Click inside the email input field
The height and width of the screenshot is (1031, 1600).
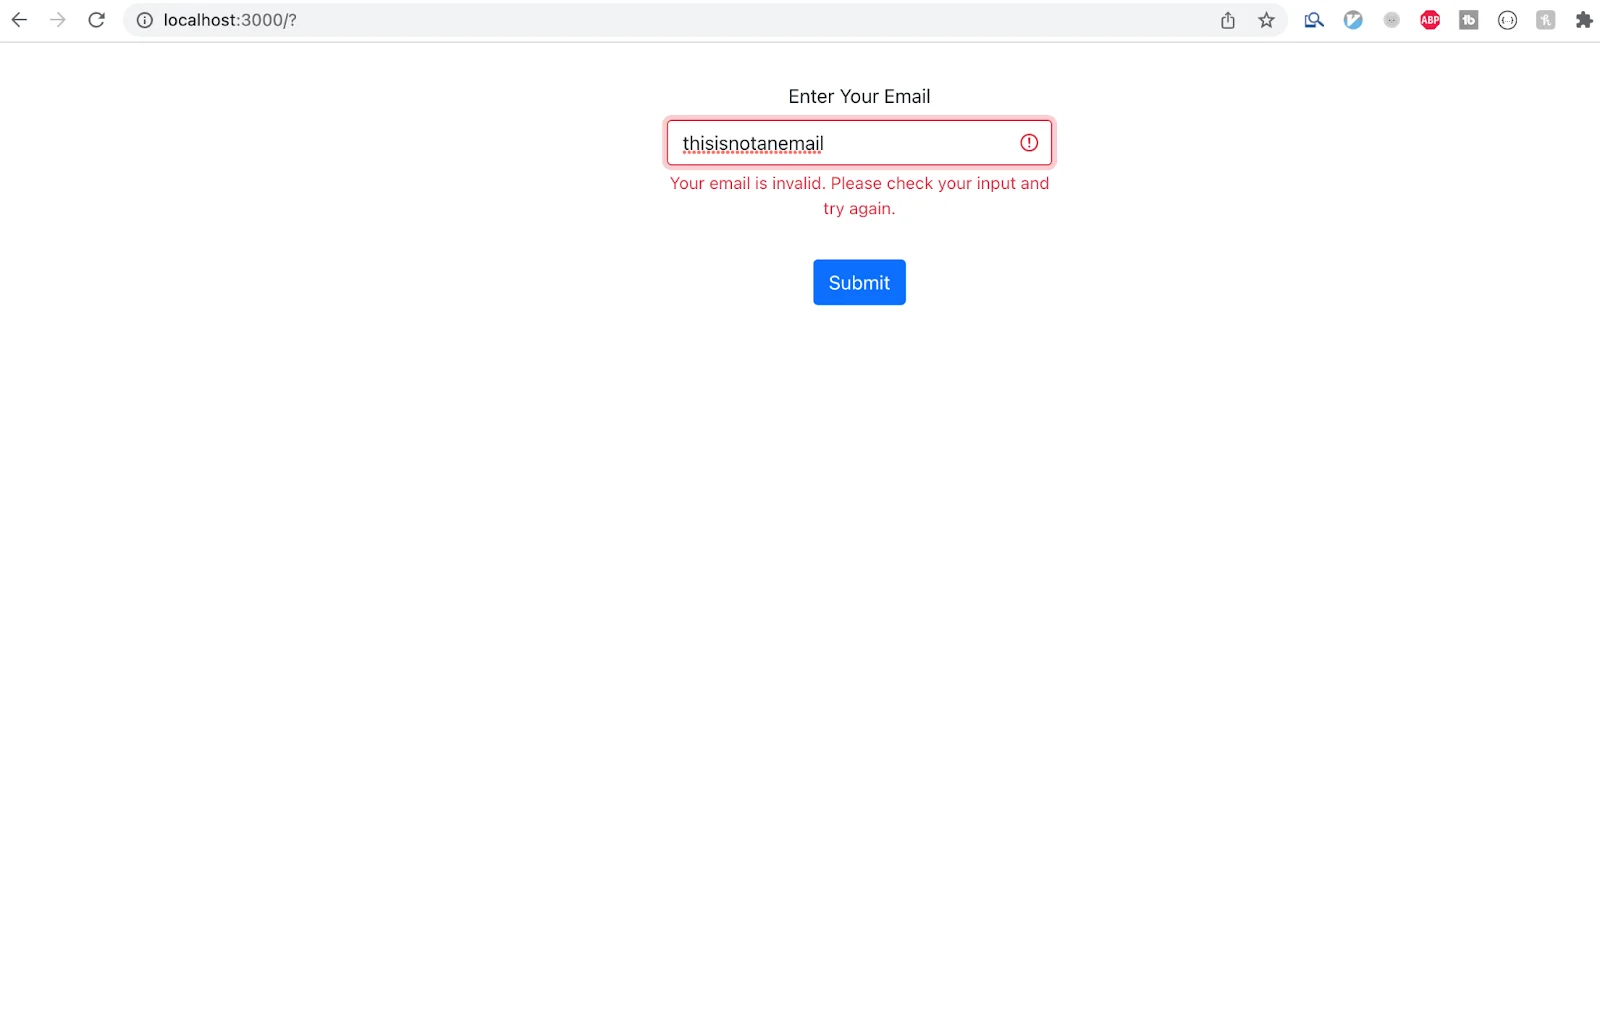[x=858, y=142]
